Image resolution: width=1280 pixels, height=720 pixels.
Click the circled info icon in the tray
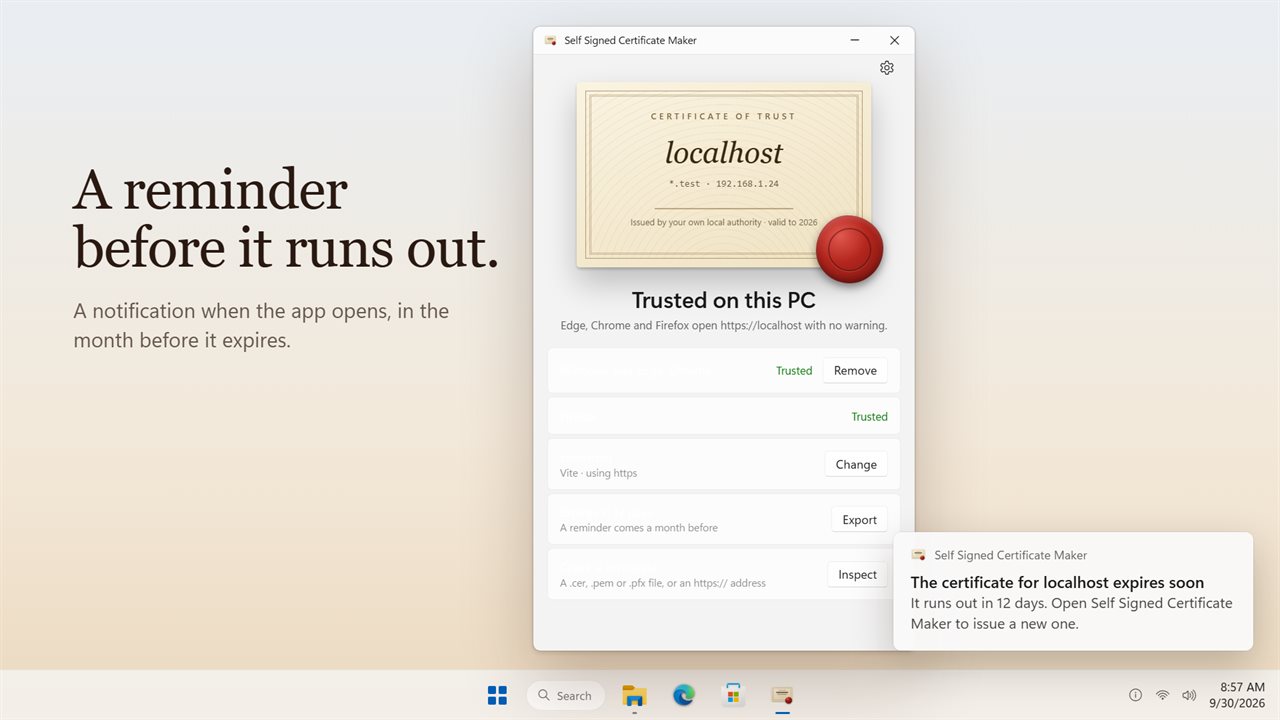(1135, 695)
